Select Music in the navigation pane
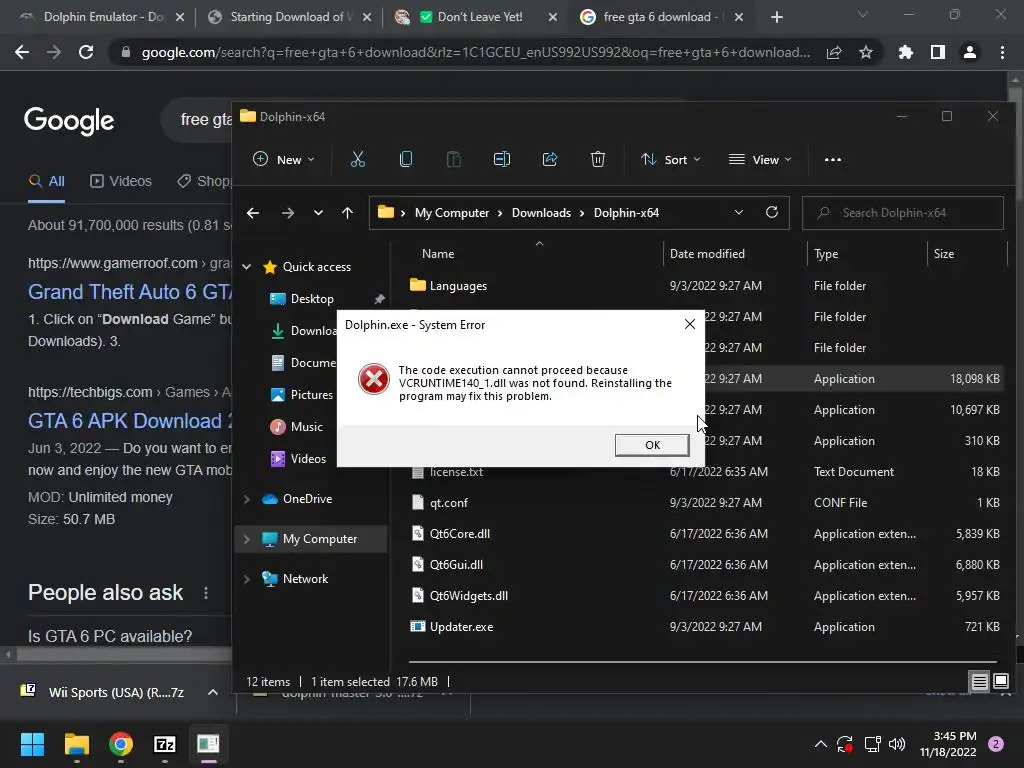This screenshot has height=768, width=1024. point(307,427)
